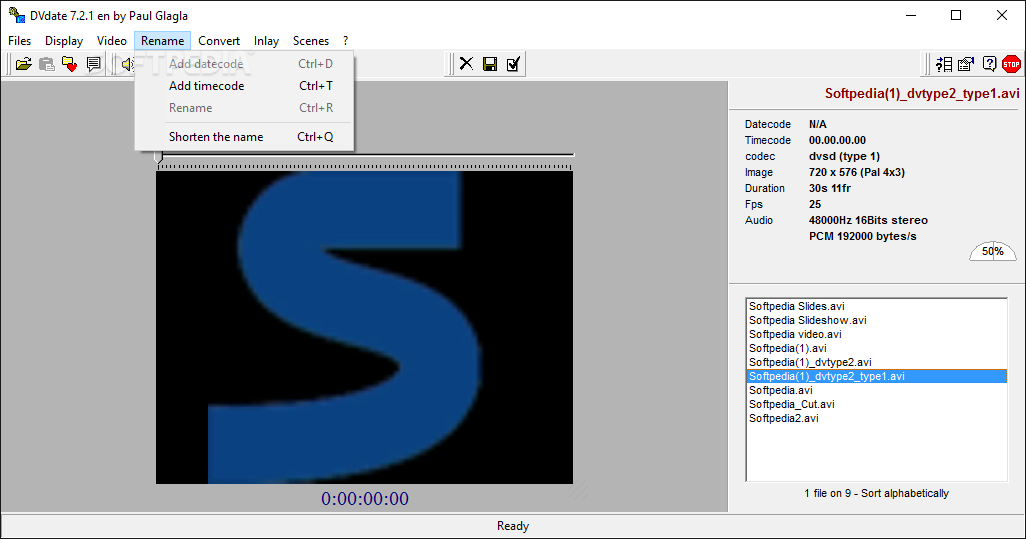1026x539 pixels.
Task: Select Softpedia Slideshow.avi in file list
Action: pyautogui.click(x=876, y=320)
